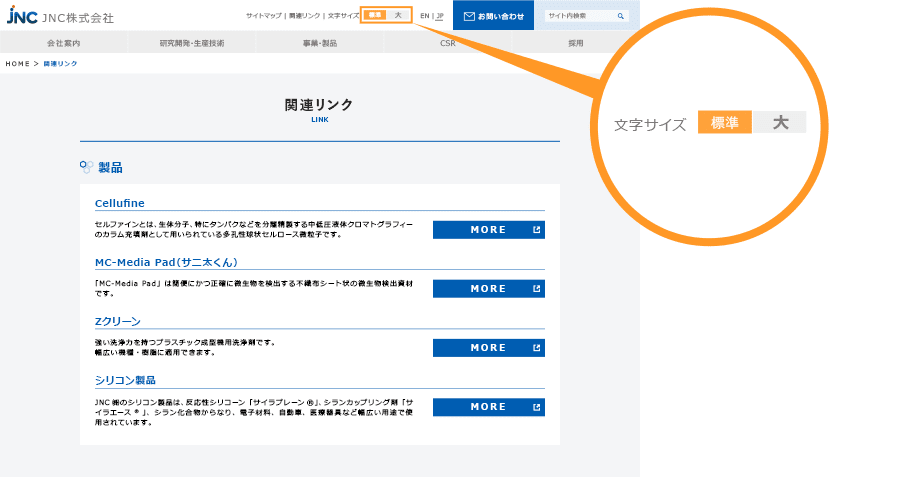Click the 製品 section heading
The width and height of the screenshot is (901, 477).
110,167
